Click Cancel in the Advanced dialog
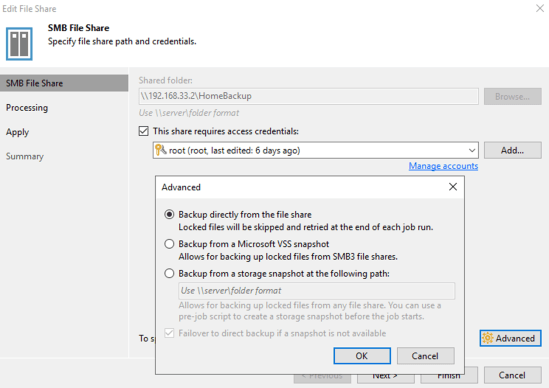 (425, 356)
